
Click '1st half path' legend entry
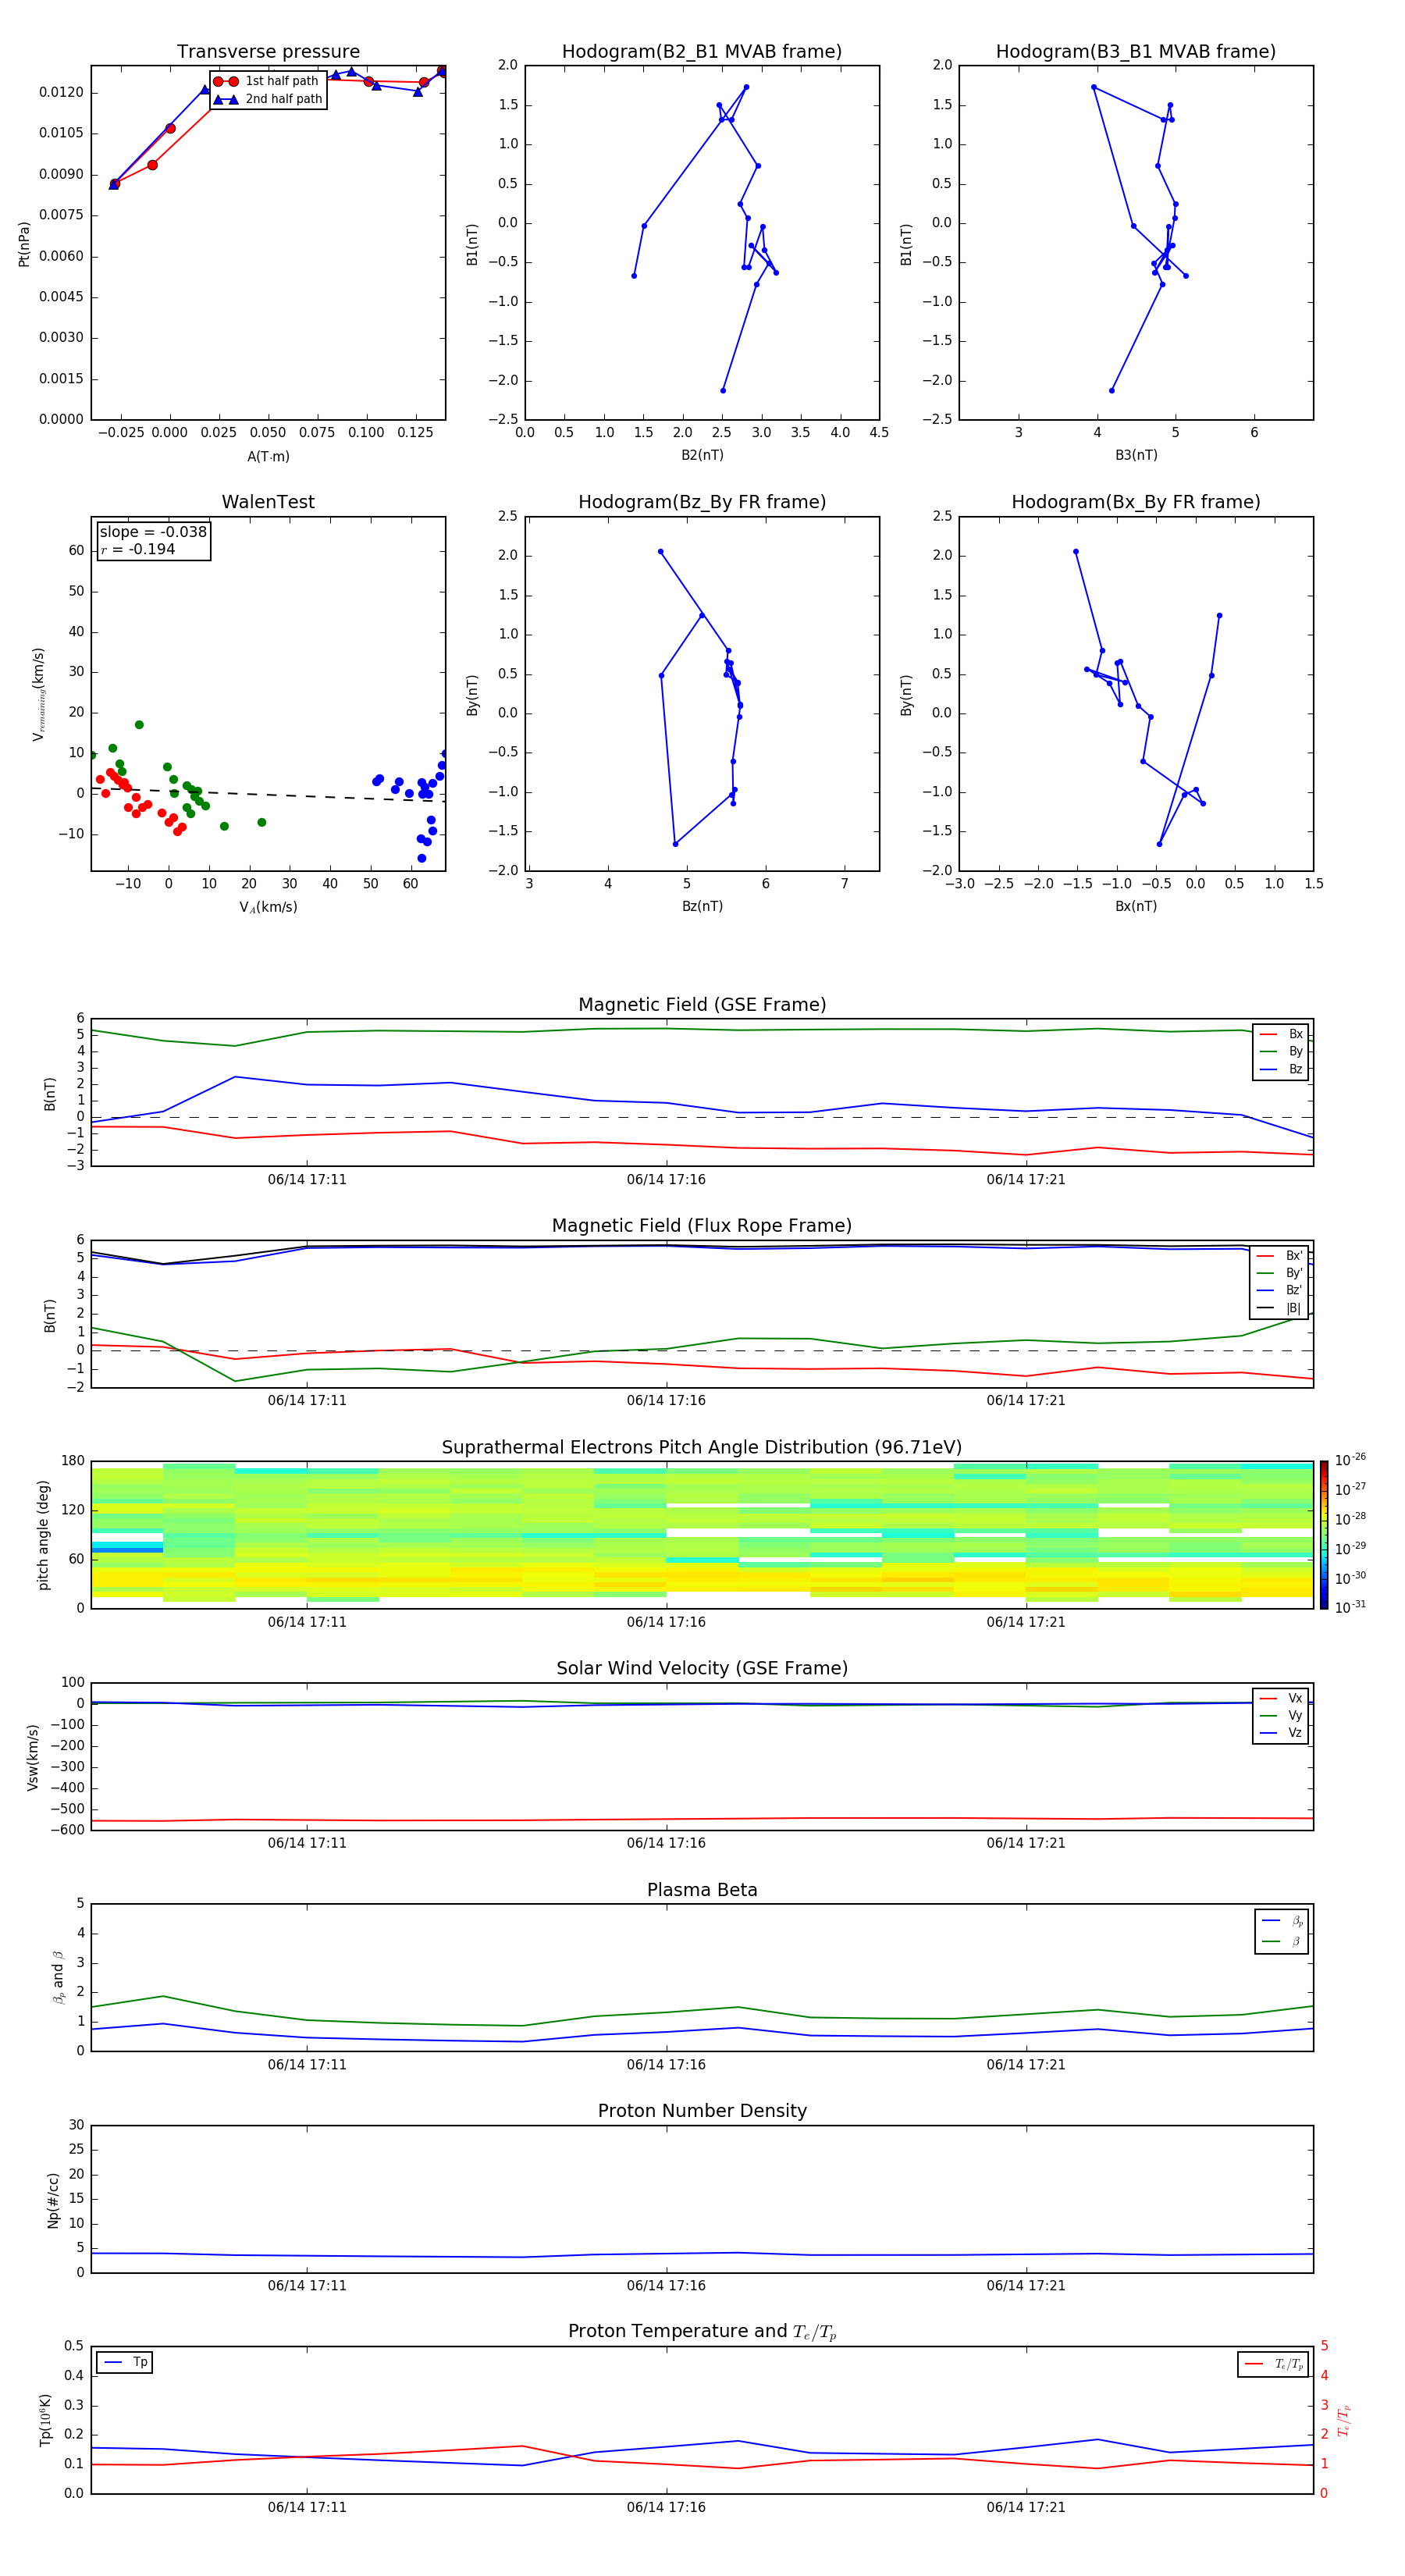[x=266, y=81]
